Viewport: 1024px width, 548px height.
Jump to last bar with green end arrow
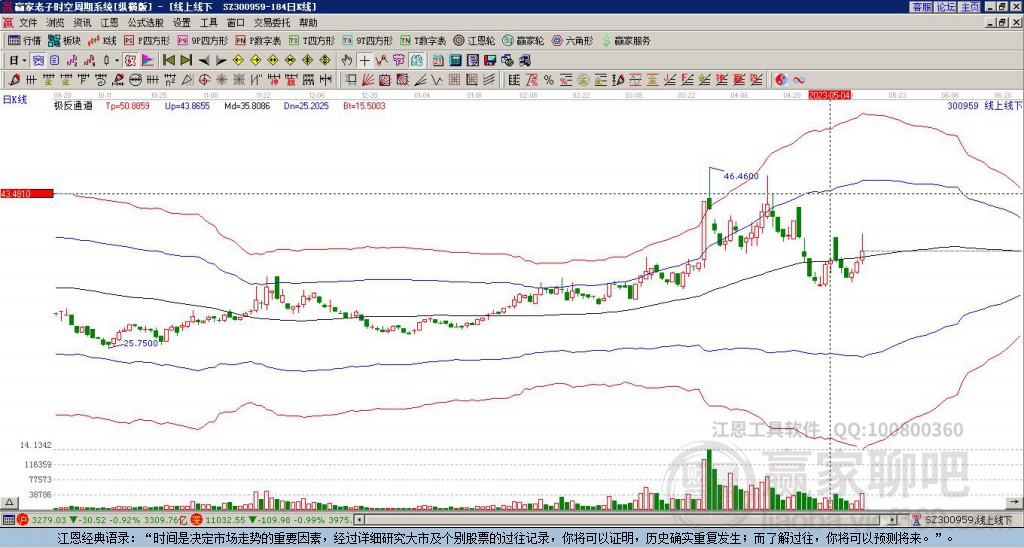(186, 61)
